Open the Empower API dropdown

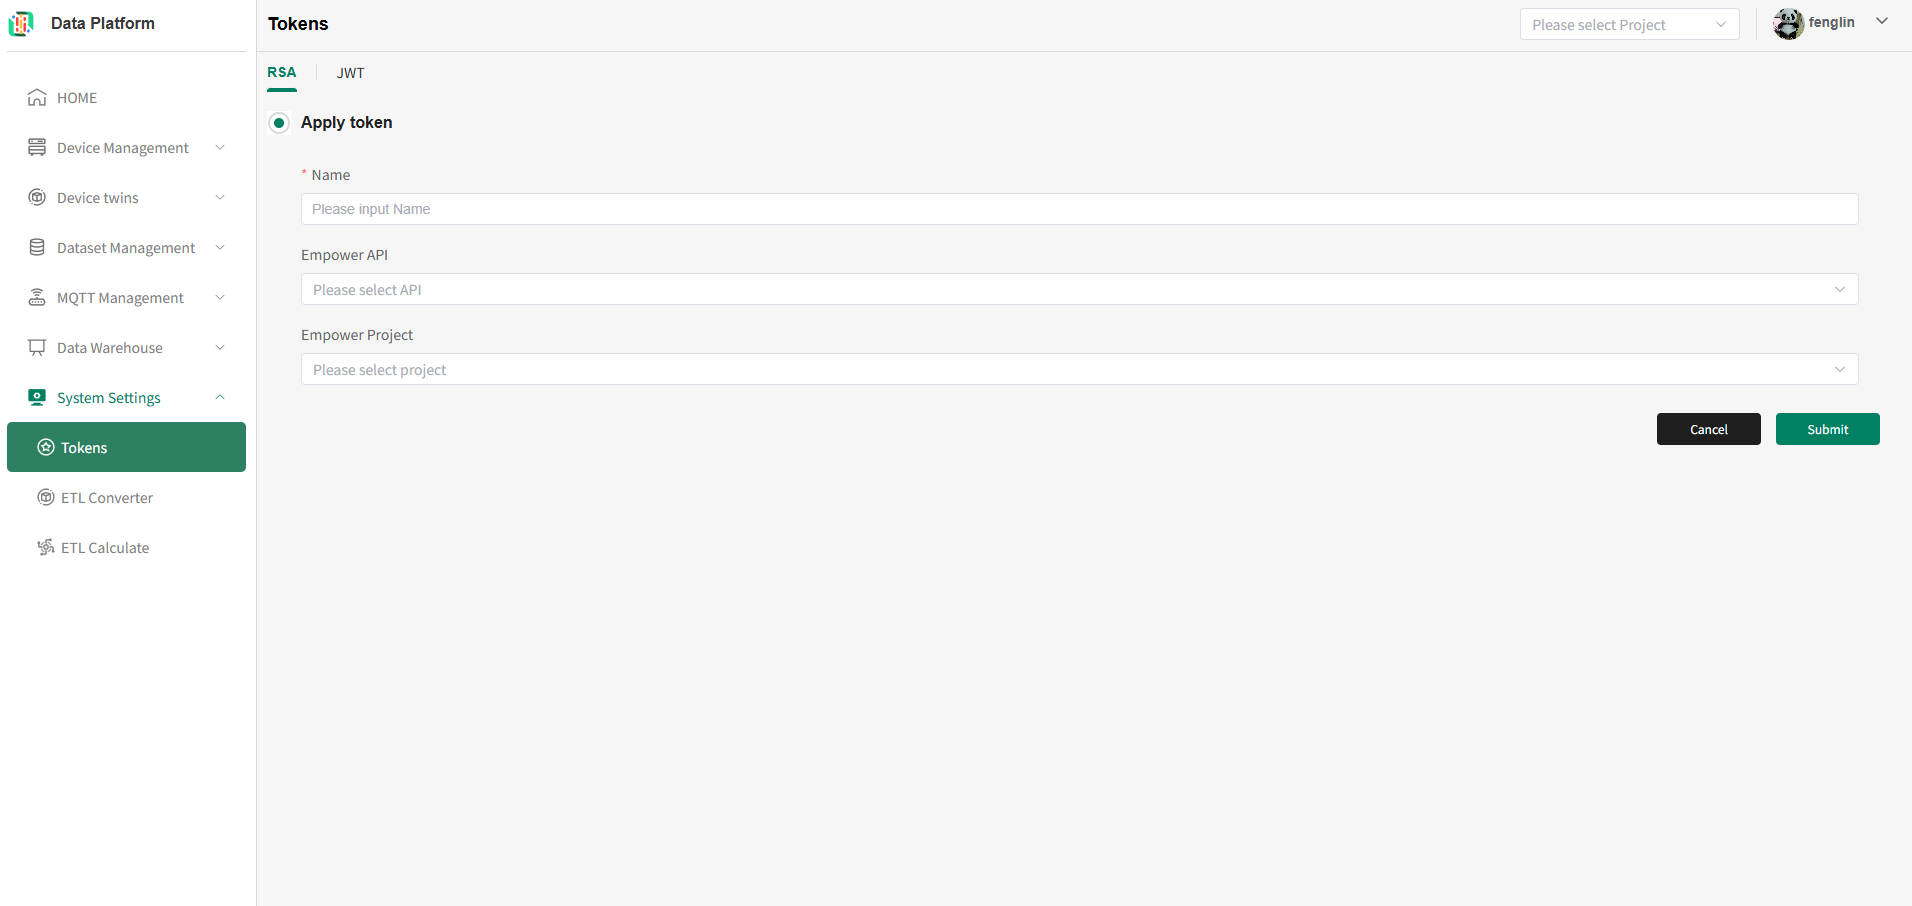1079,289
